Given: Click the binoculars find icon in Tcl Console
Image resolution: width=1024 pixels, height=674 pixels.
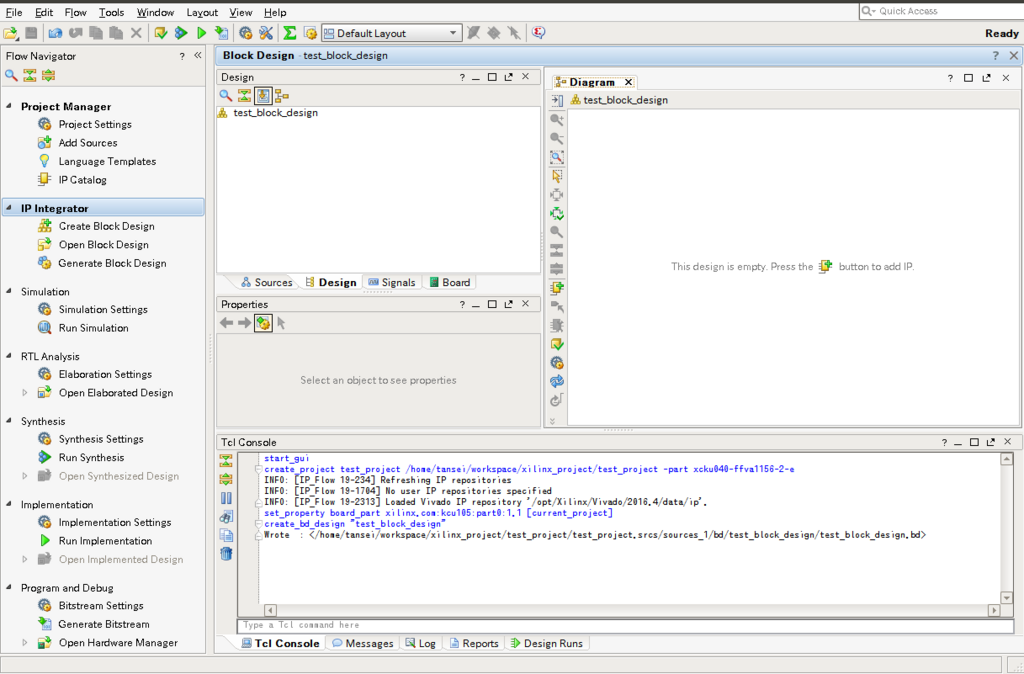Looking at the screenshot, I should [x=226, y=517].
